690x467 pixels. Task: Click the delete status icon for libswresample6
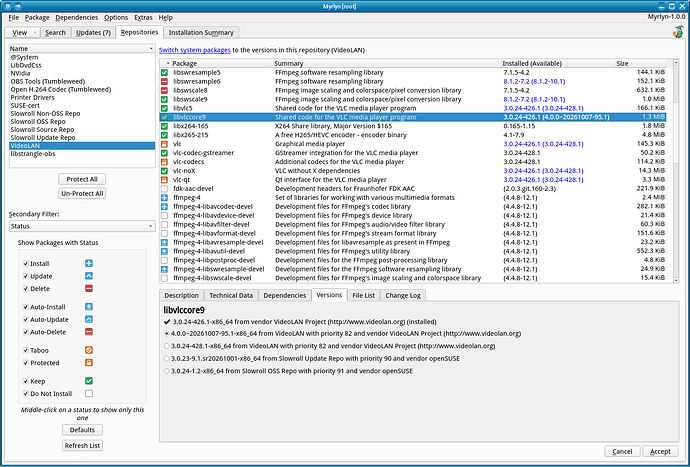[164, 81]
